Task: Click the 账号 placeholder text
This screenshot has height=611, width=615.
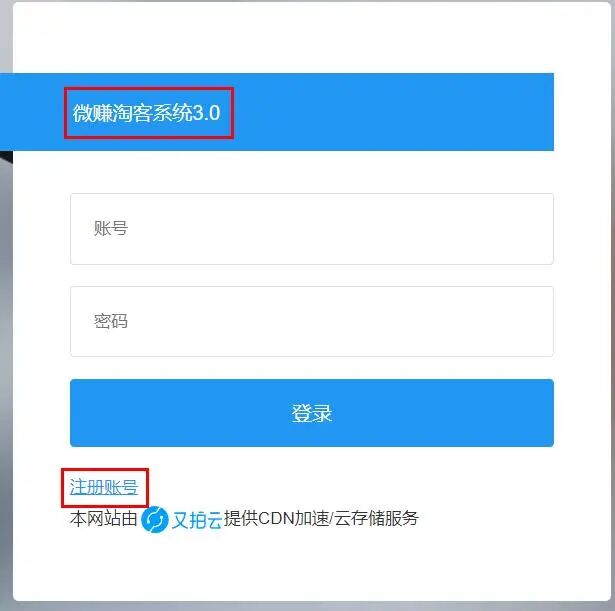Action: pyautogui.click(x=111, y=228)
